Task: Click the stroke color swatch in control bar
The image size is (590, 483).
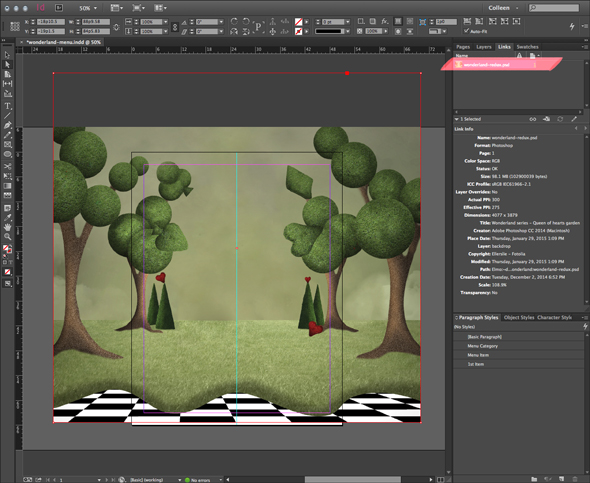Action: [x=298, y=31]
